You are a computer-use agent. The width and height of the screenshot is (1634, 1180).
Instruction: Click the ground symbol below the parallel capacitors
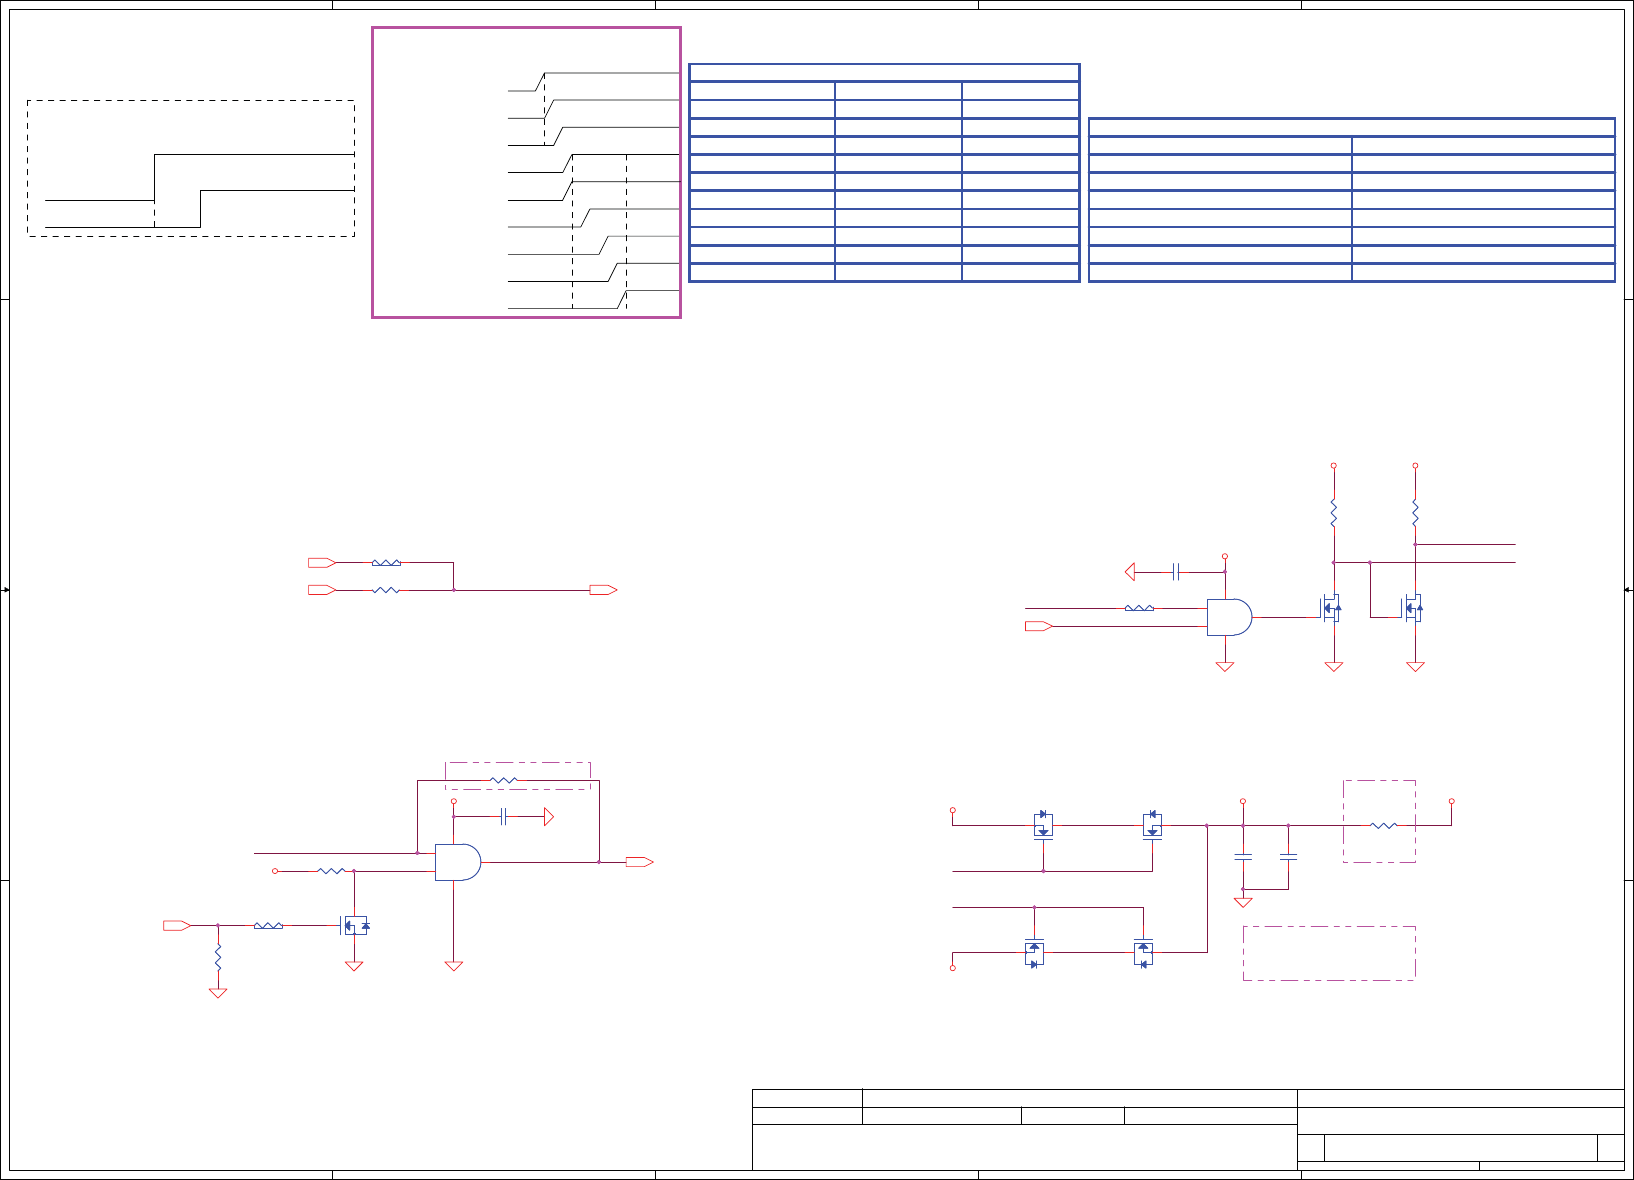pos(1243,902)
